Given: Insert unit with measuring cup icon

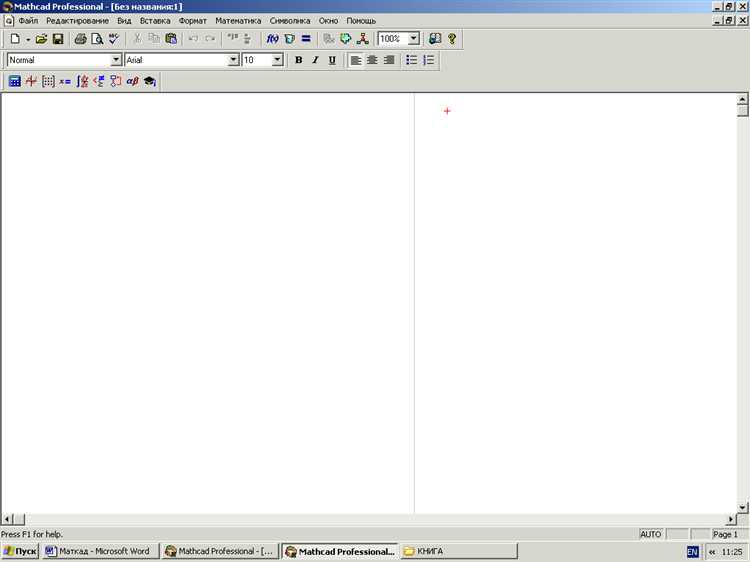Looking at the screenshot, I should pyautogui.click(x=289, y=39).
